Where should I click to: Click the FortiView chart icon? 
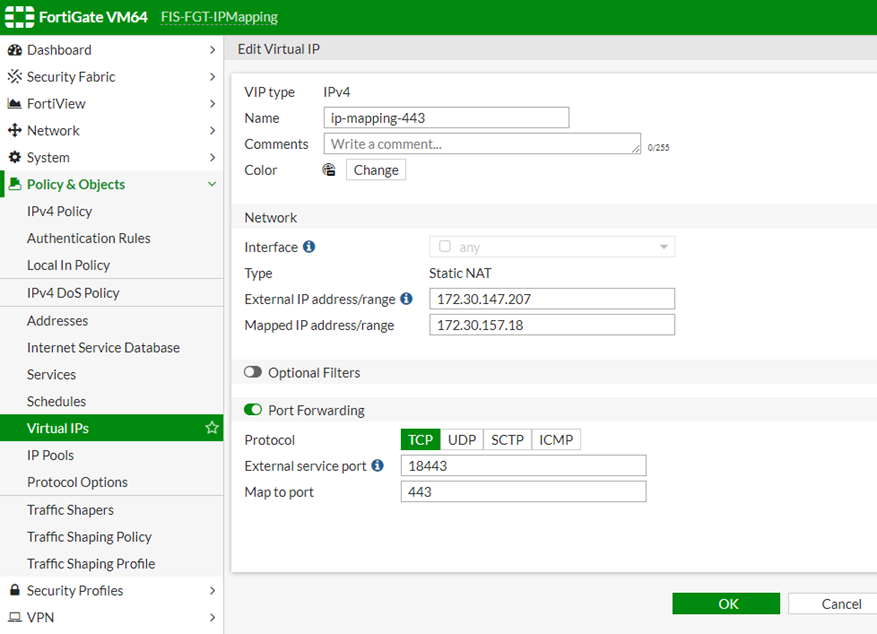coord(15,104)
